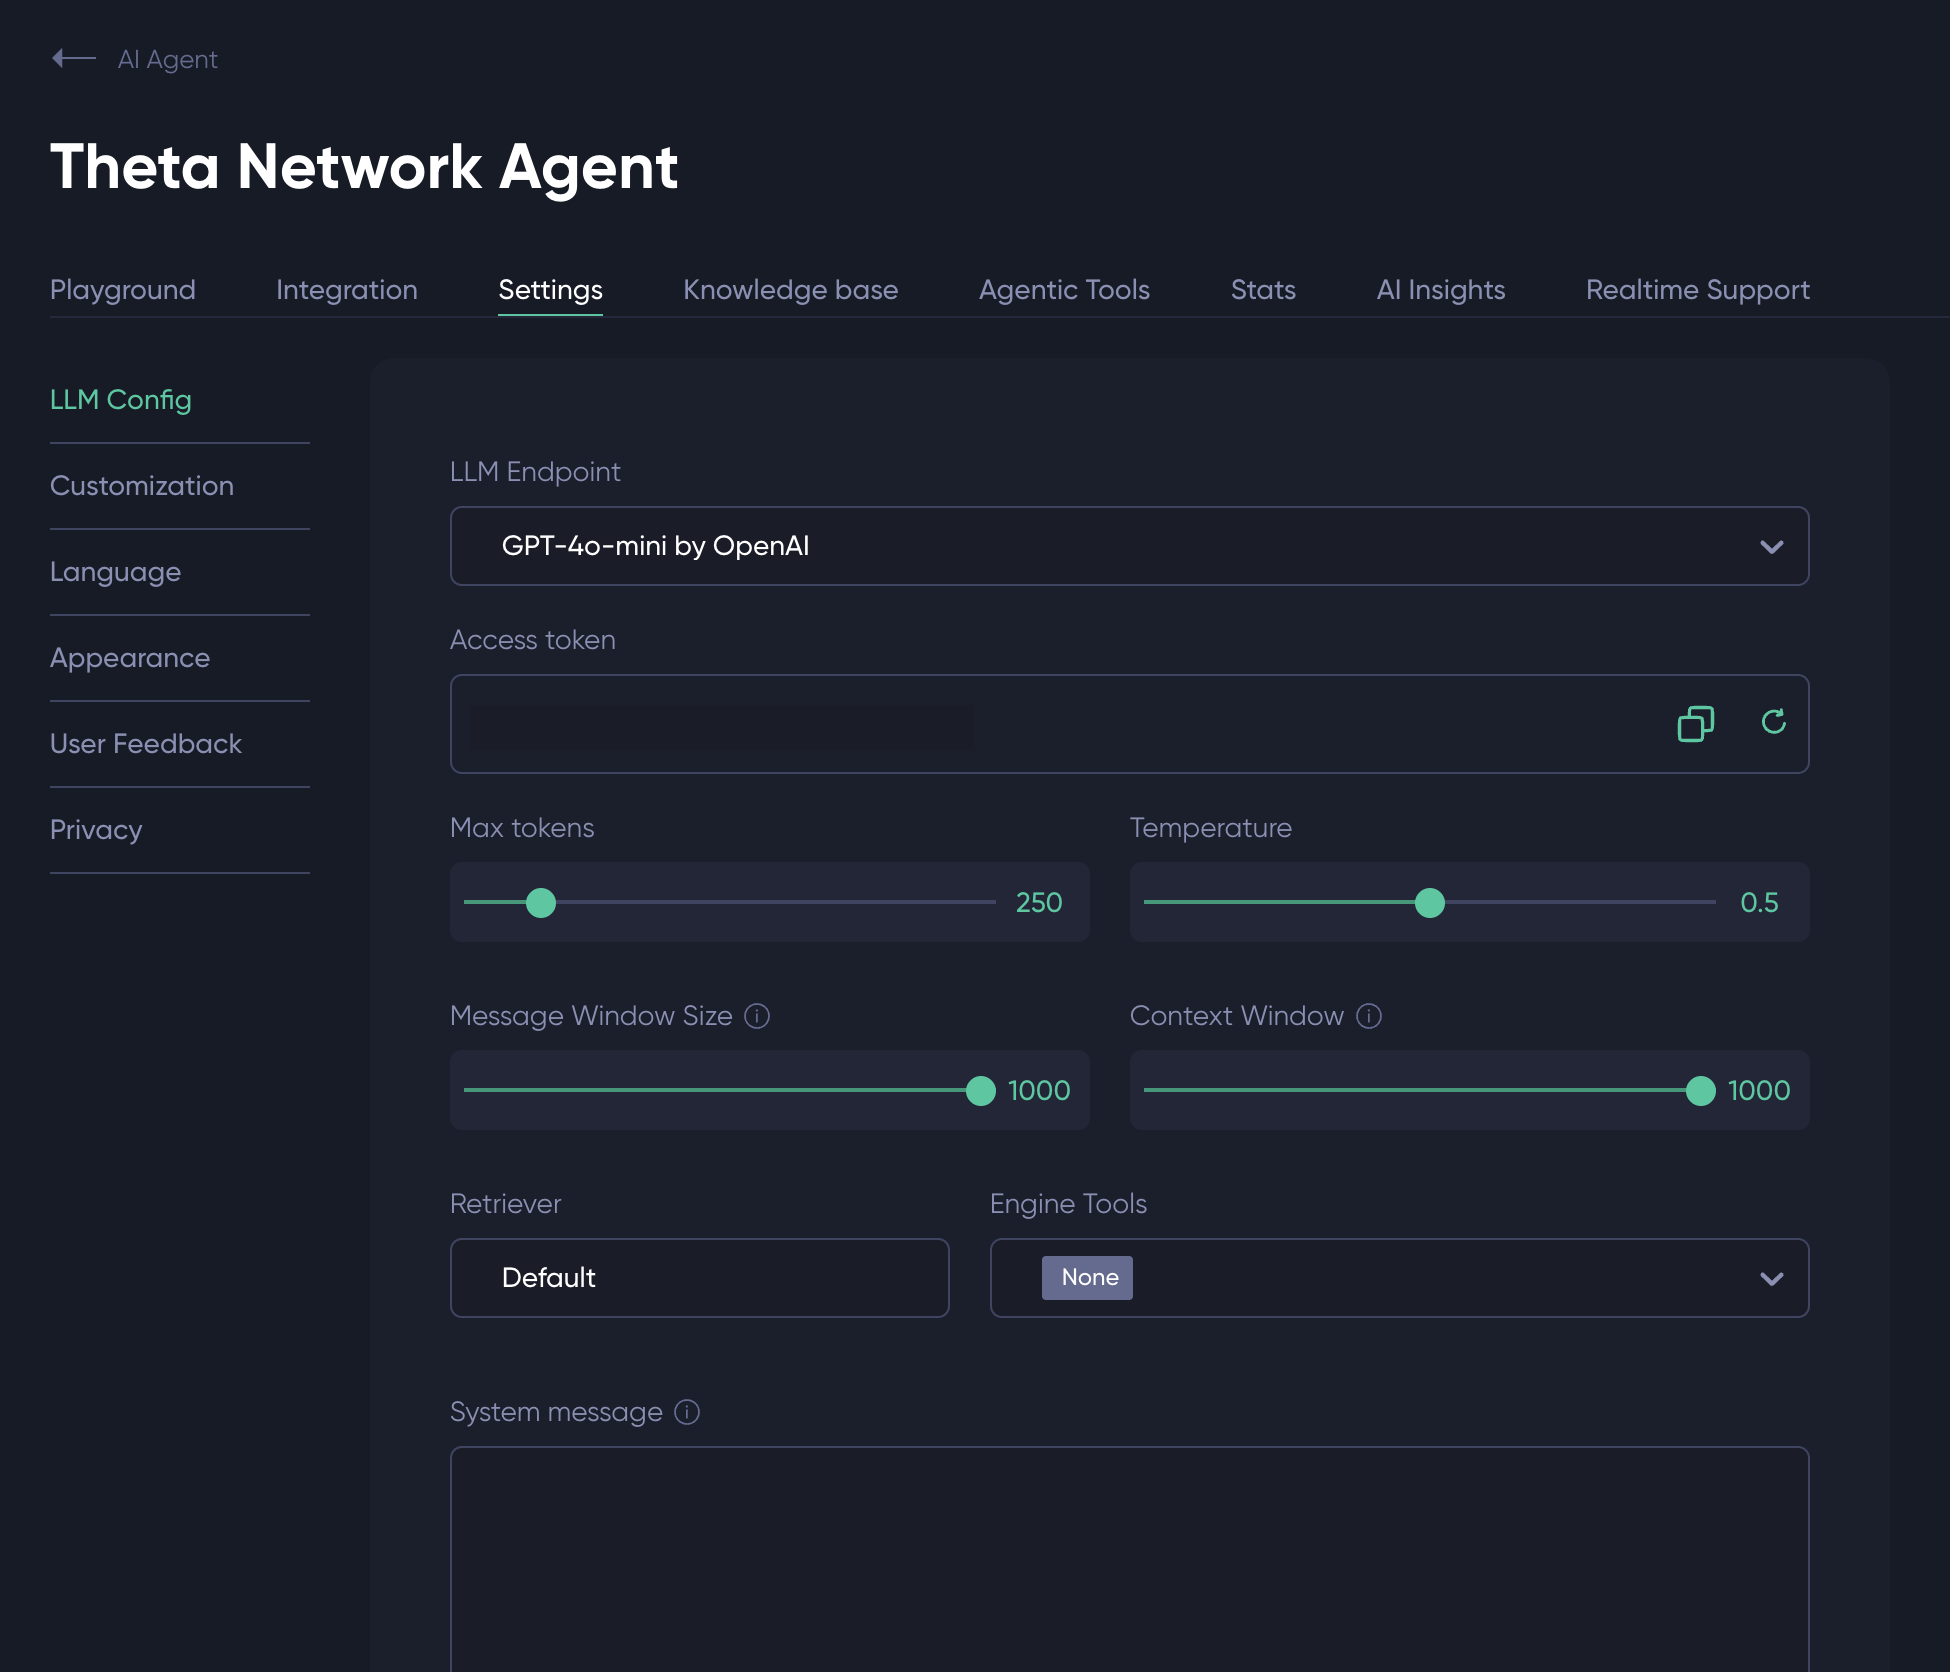
Task: Click the back arrow to AI Agent
Action: [73, 59]
